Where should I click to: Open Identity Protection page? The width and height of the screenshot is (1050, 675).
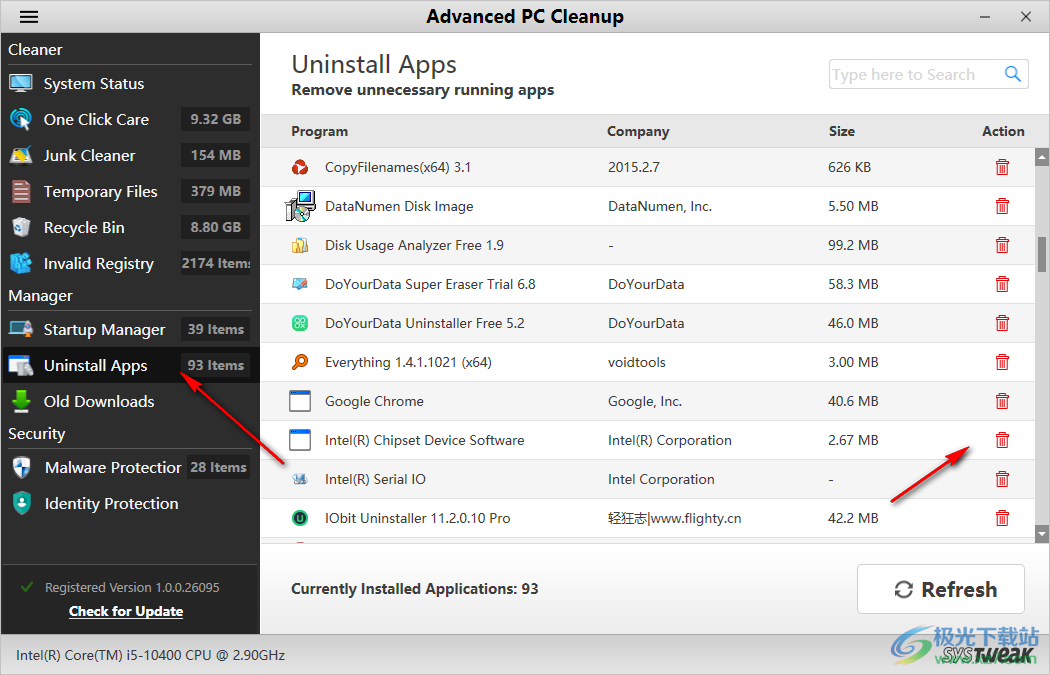point(111,504)
